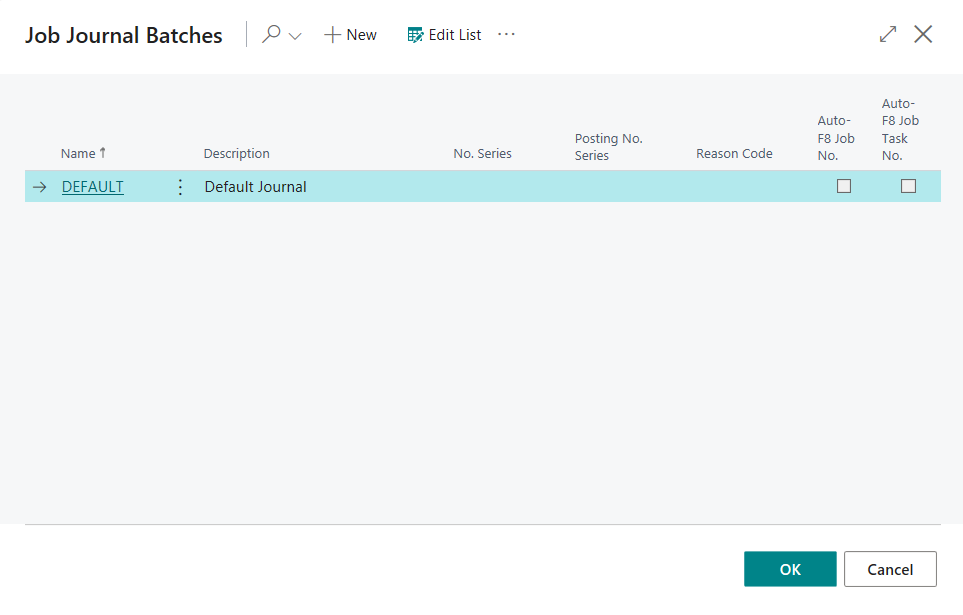The image size is (963, 615).
Task: Select the DEFAULT row arrow indicator
Action: click(x=40, y=187)
